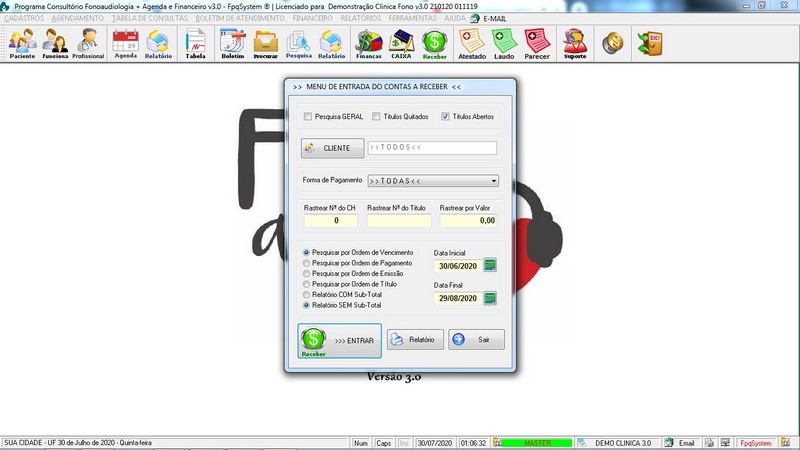Open the Data Final calendar picker
The image size is (800, 450).
click(x=490, y=298)
